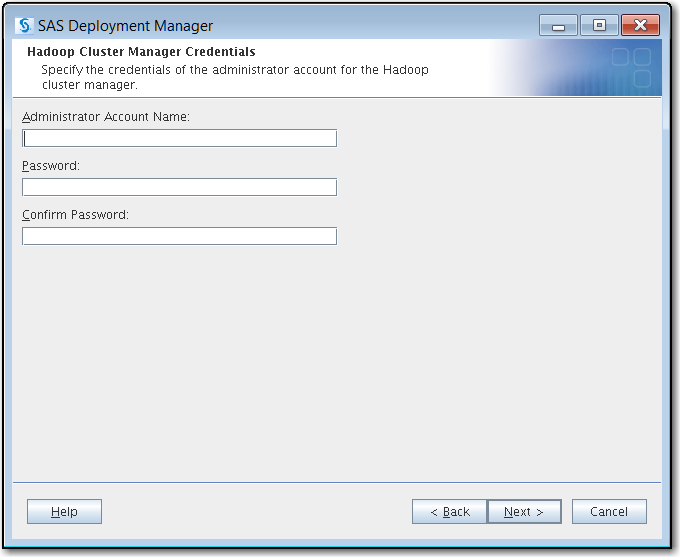Close the SAS Deployment Manager window

tap(640, 25)
